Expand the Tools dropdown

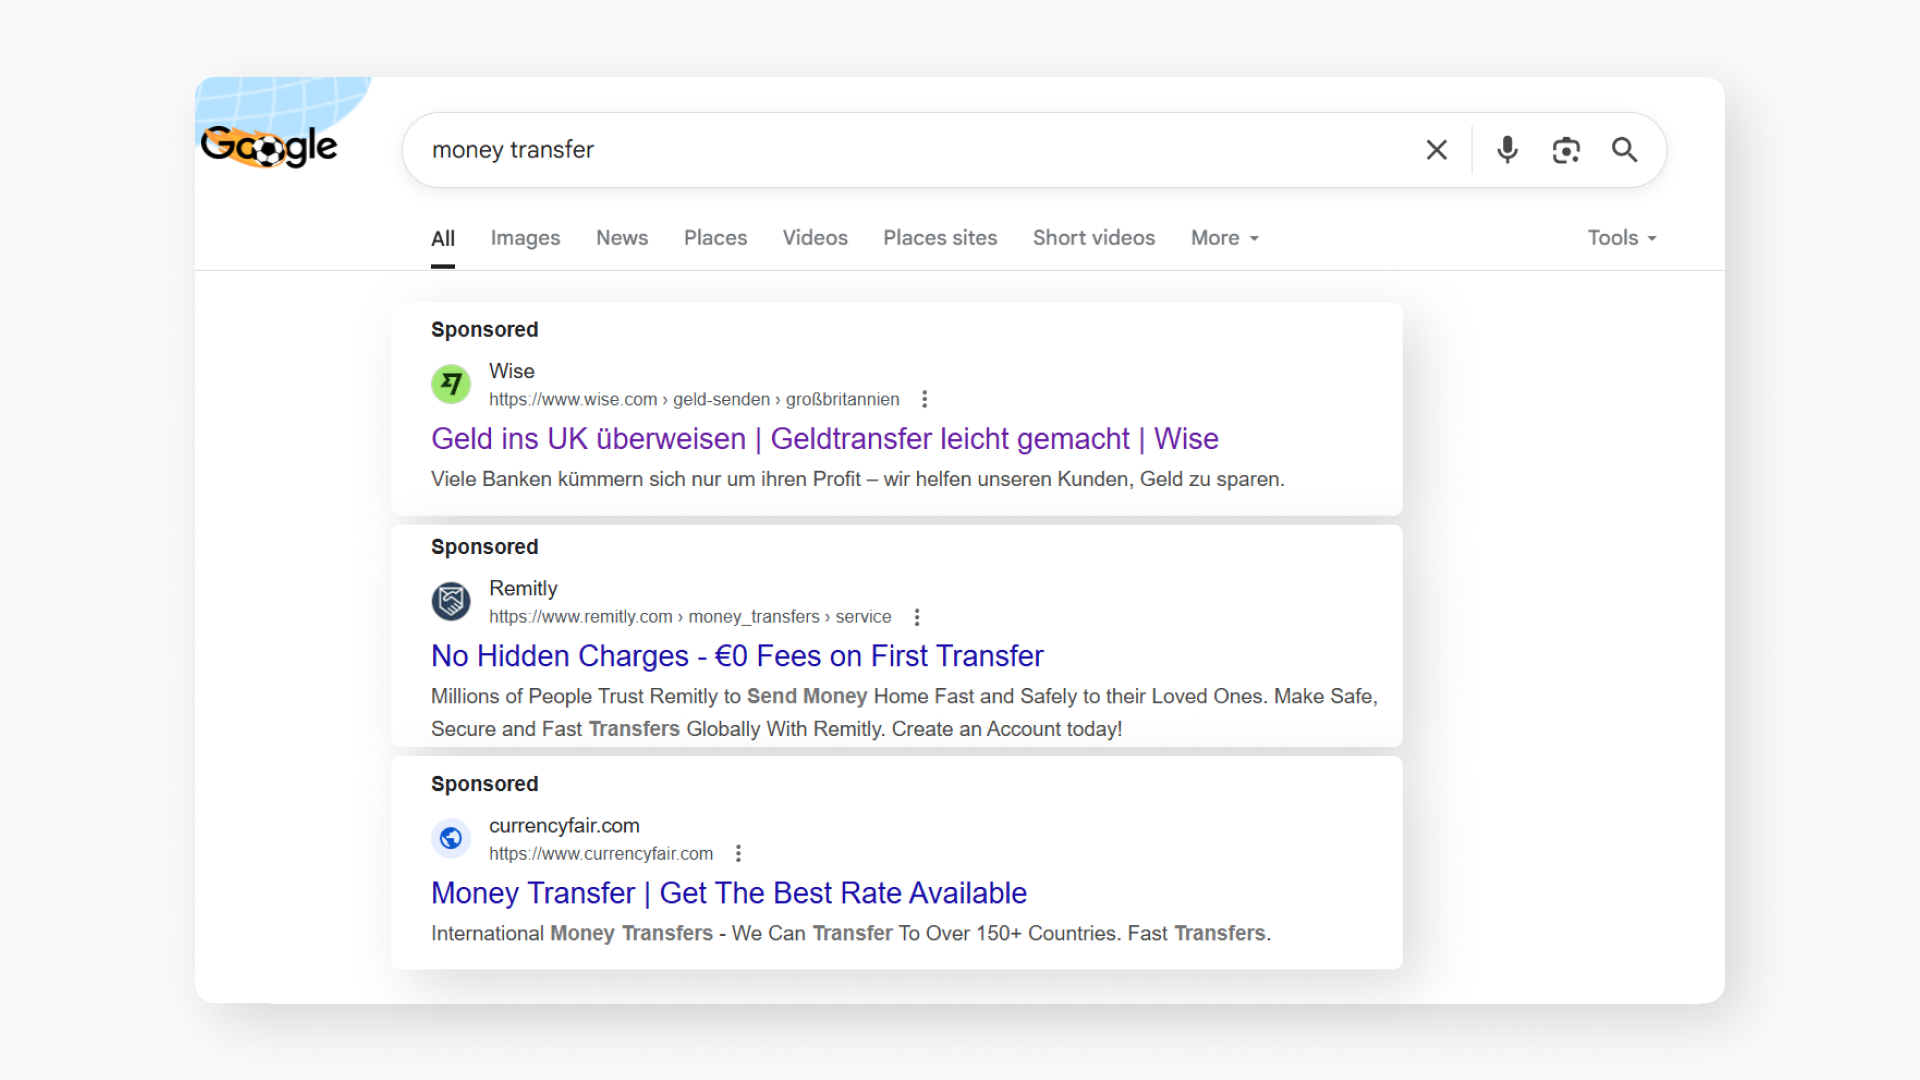click(x=1622, y=238)
